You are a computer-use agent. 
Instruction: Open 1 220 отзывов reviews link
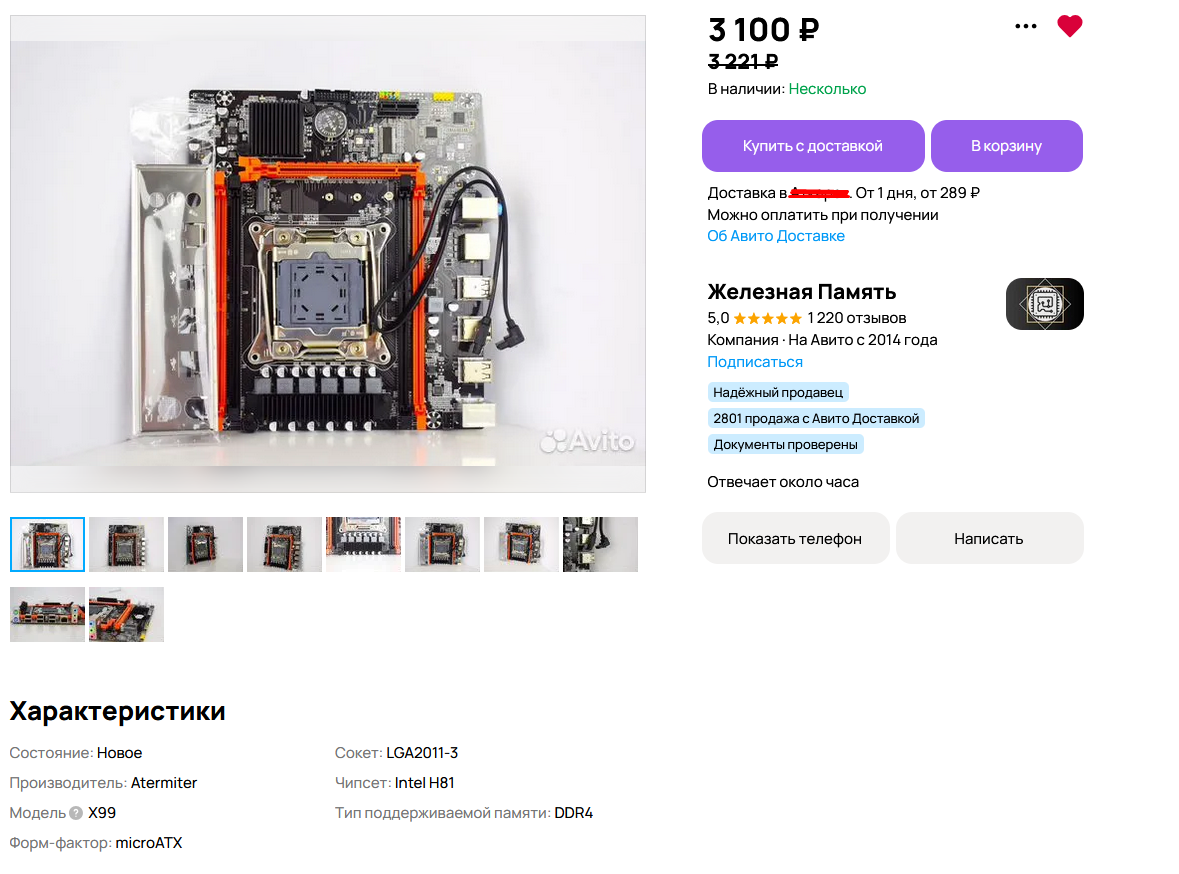857,318
